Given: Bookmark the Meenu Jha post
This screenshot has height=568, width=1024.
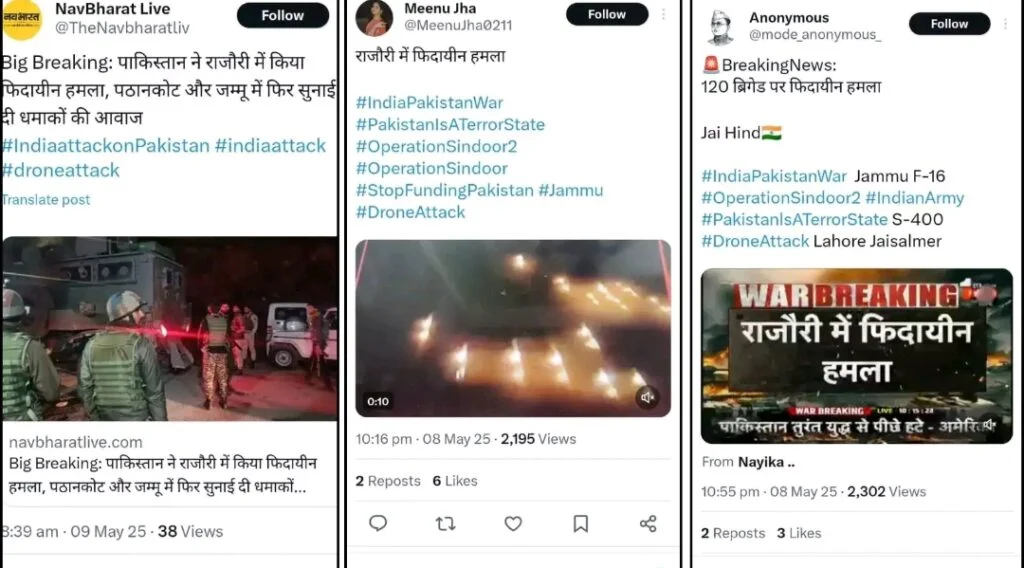Looking at the screenshot, I should click(581, 524).
